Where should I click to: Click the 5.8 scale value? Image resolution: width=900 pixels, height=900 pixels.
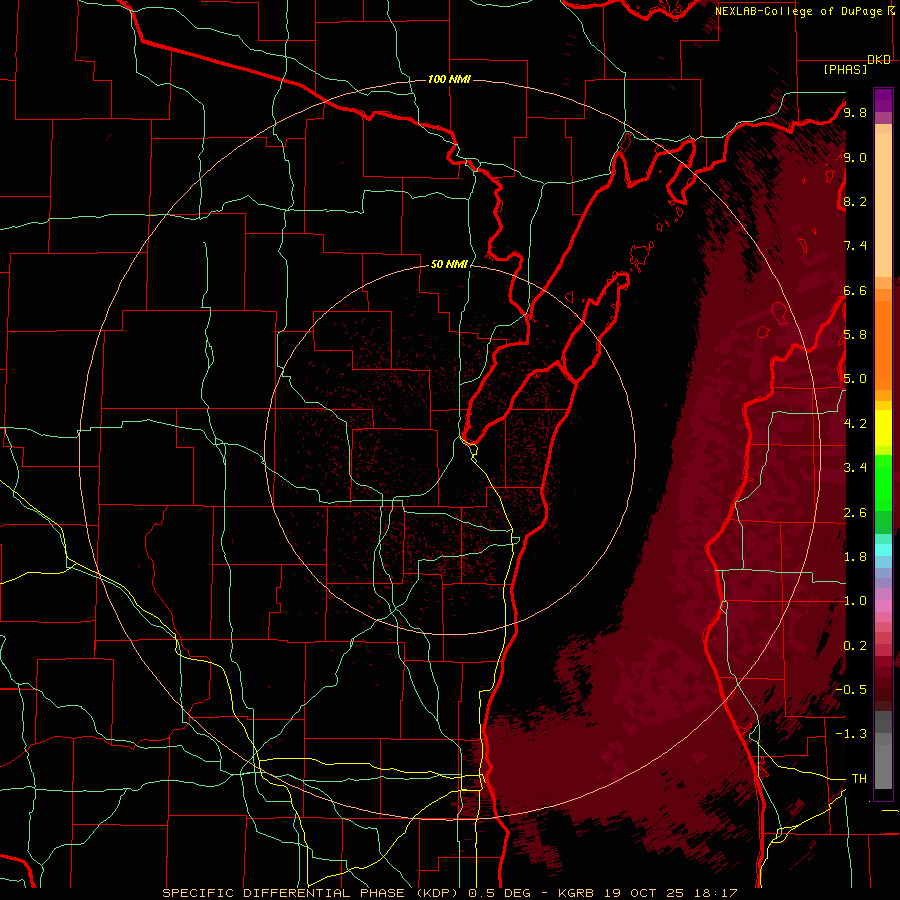click(855, 335)
